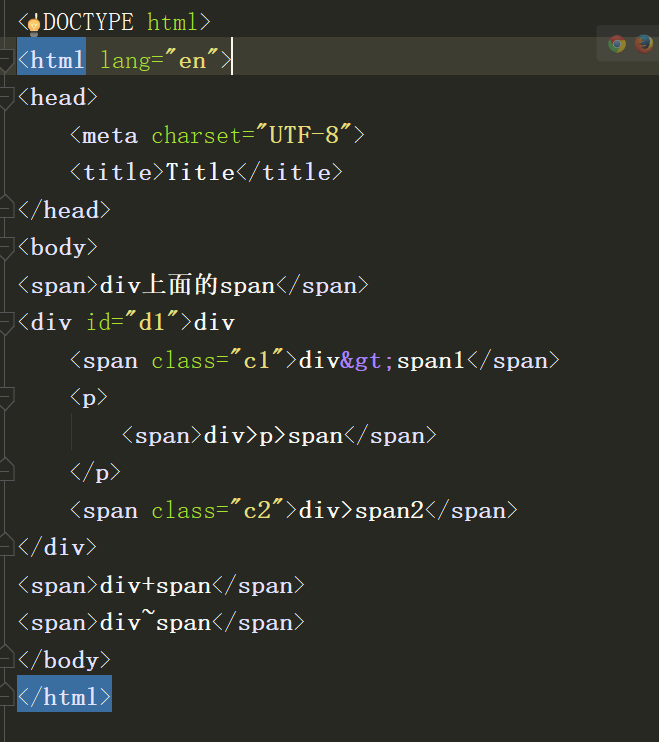Click the Title text inside title tag

point(200,173)
